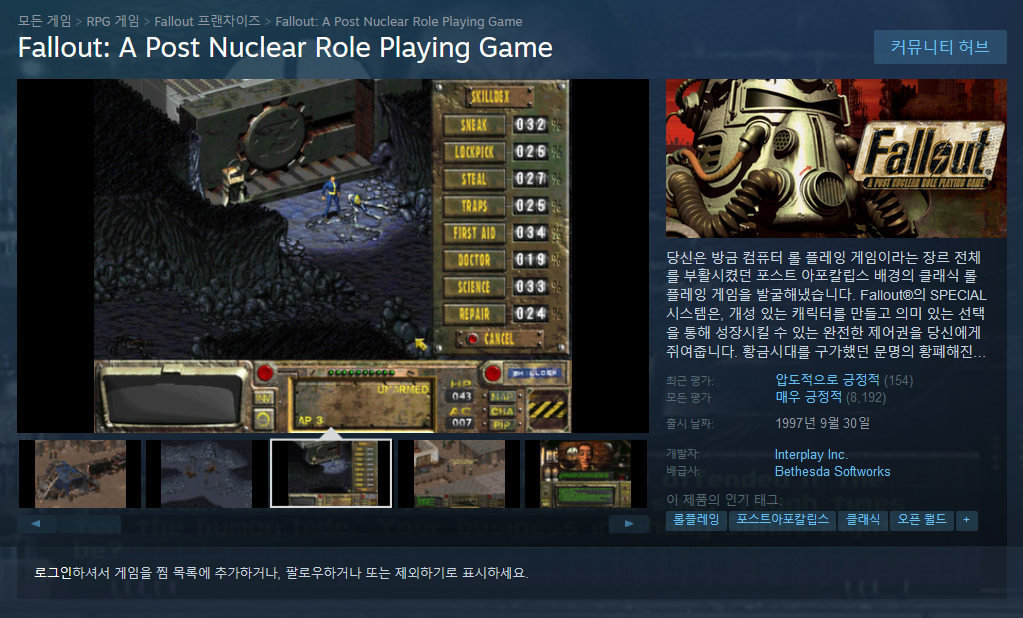Select the dark cave screenshot thumbnail

[206, 474]
